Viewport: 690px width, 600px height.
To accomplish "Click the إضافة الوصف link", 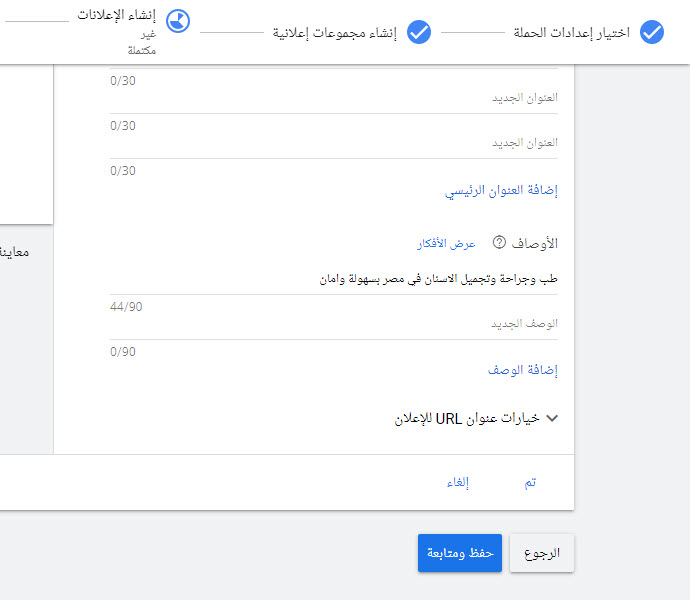I will coord(523,370).
